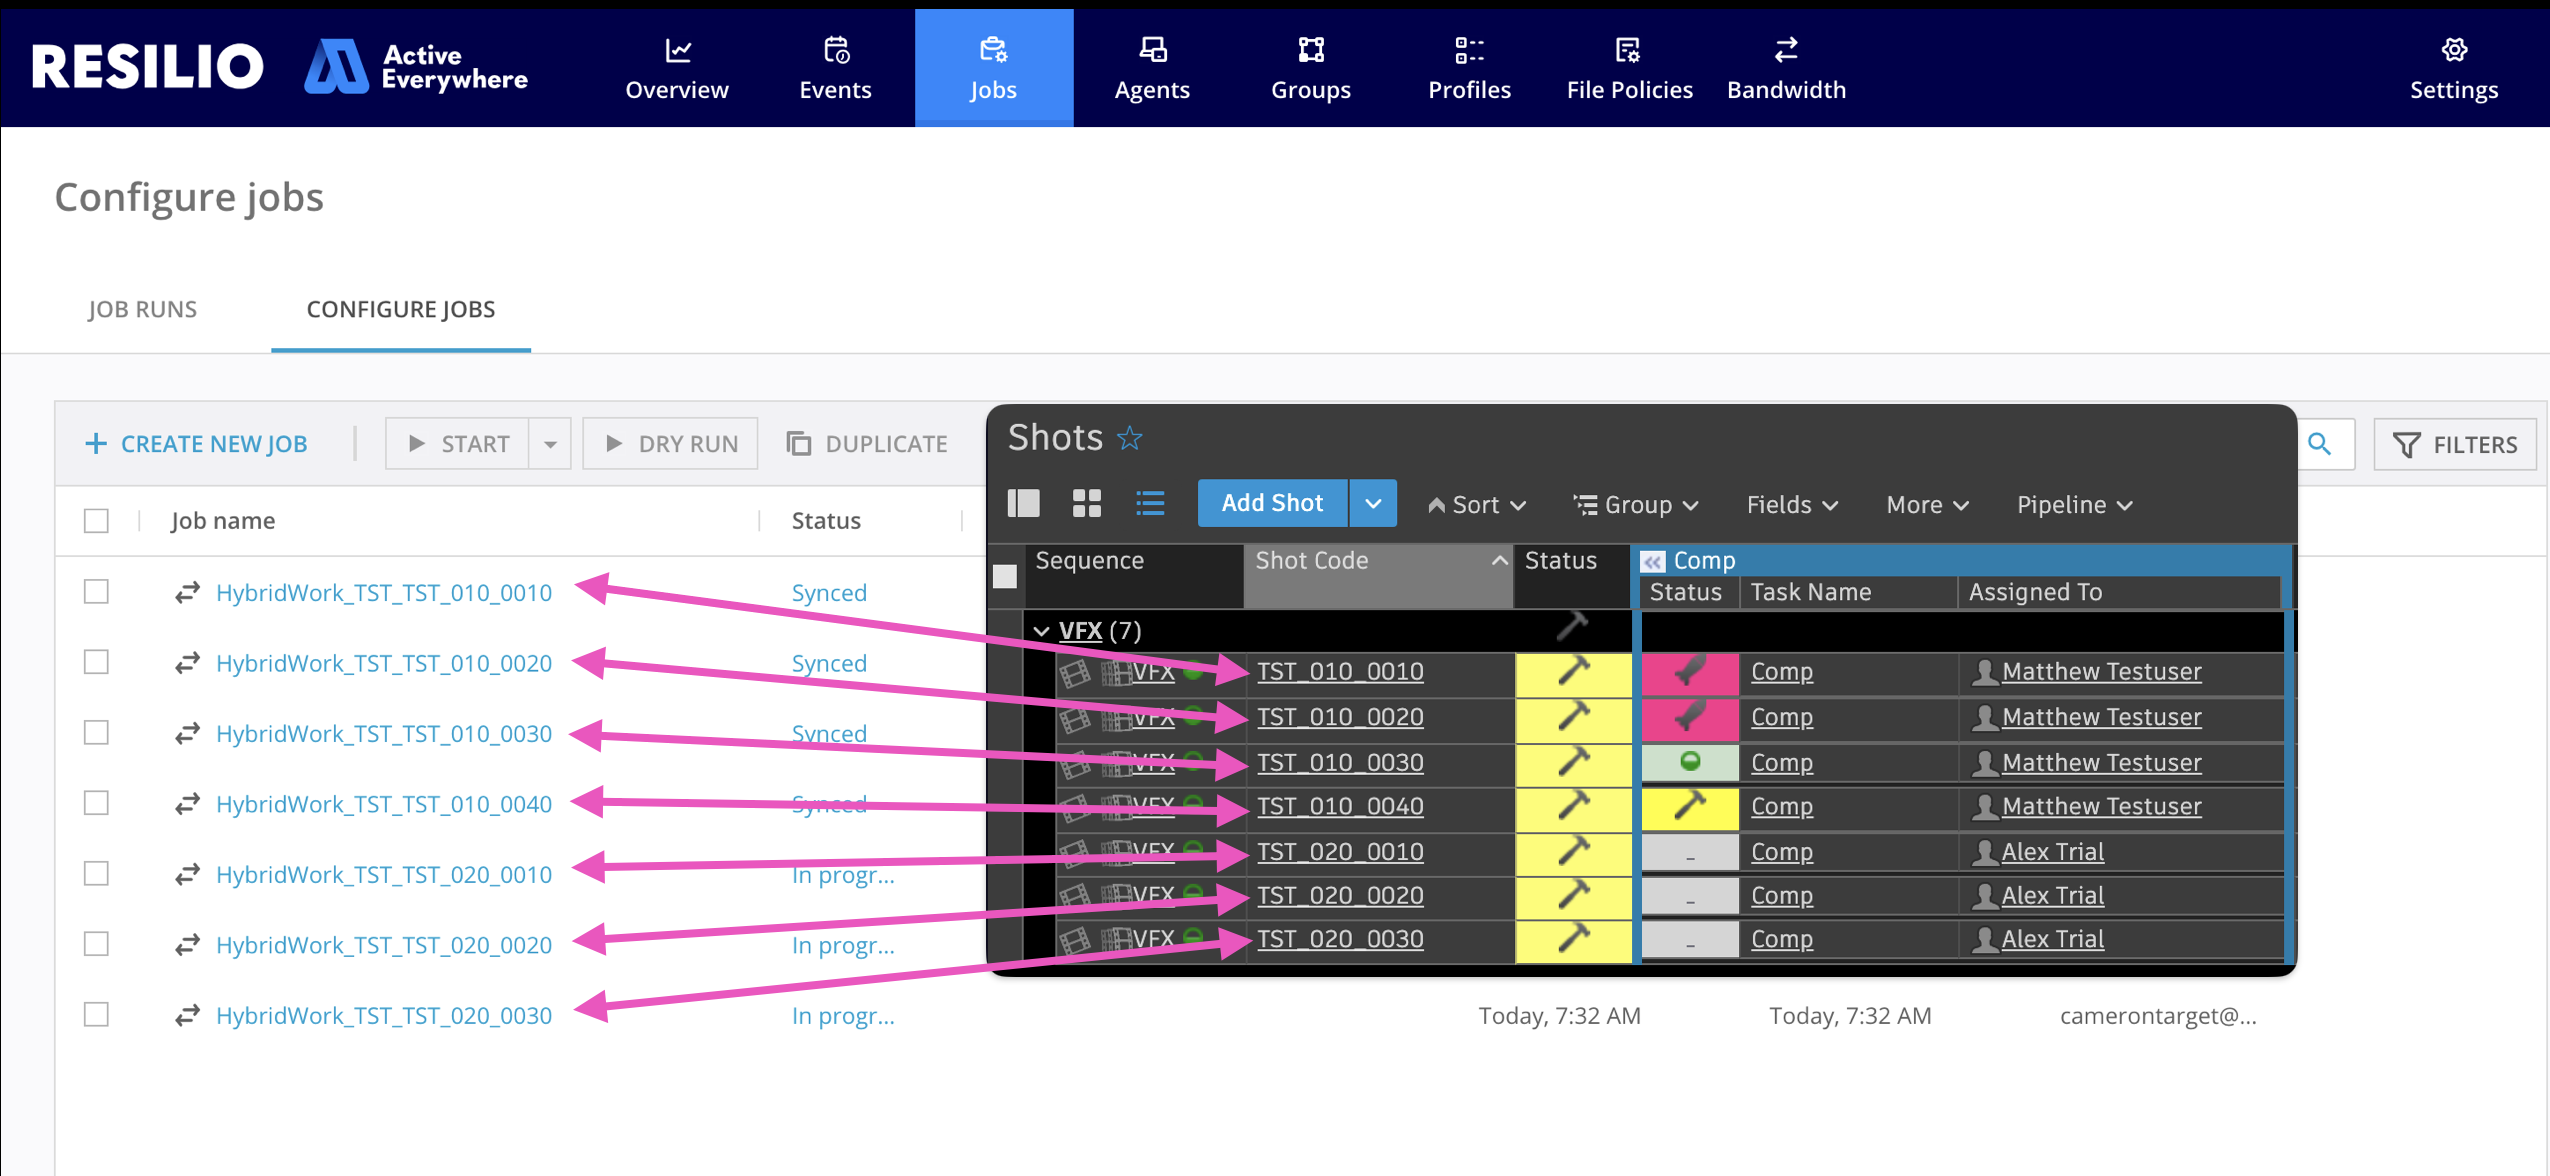The height and width of the screenshot is (1176, 2550).
Task: Collapse the Comp column group arrows
Action: pos(1653,561)
